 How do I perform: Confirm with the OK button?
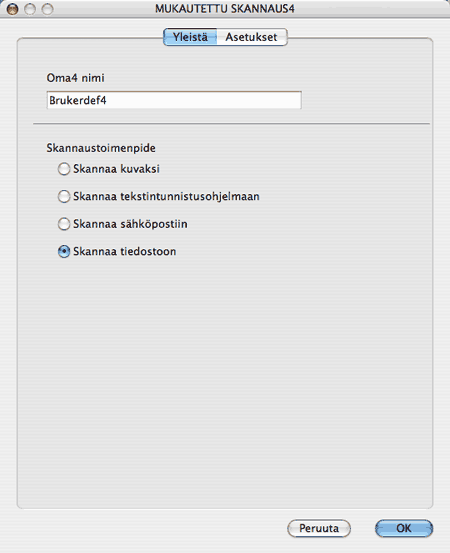pyautogui.click(x=404, y=528)
